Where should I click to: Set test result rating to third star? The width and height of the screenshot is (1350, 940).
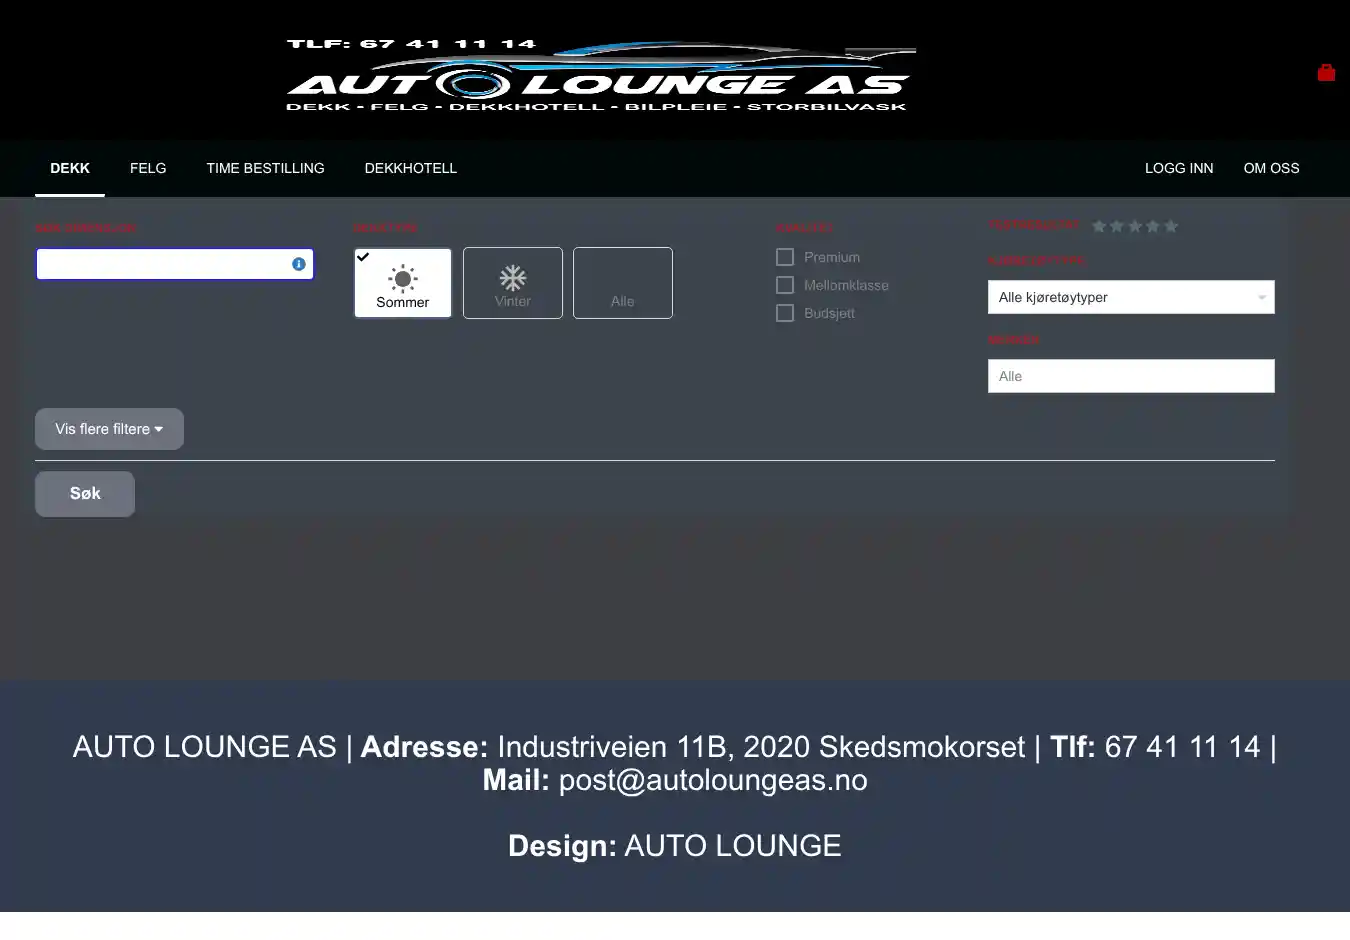(1135, 226)
